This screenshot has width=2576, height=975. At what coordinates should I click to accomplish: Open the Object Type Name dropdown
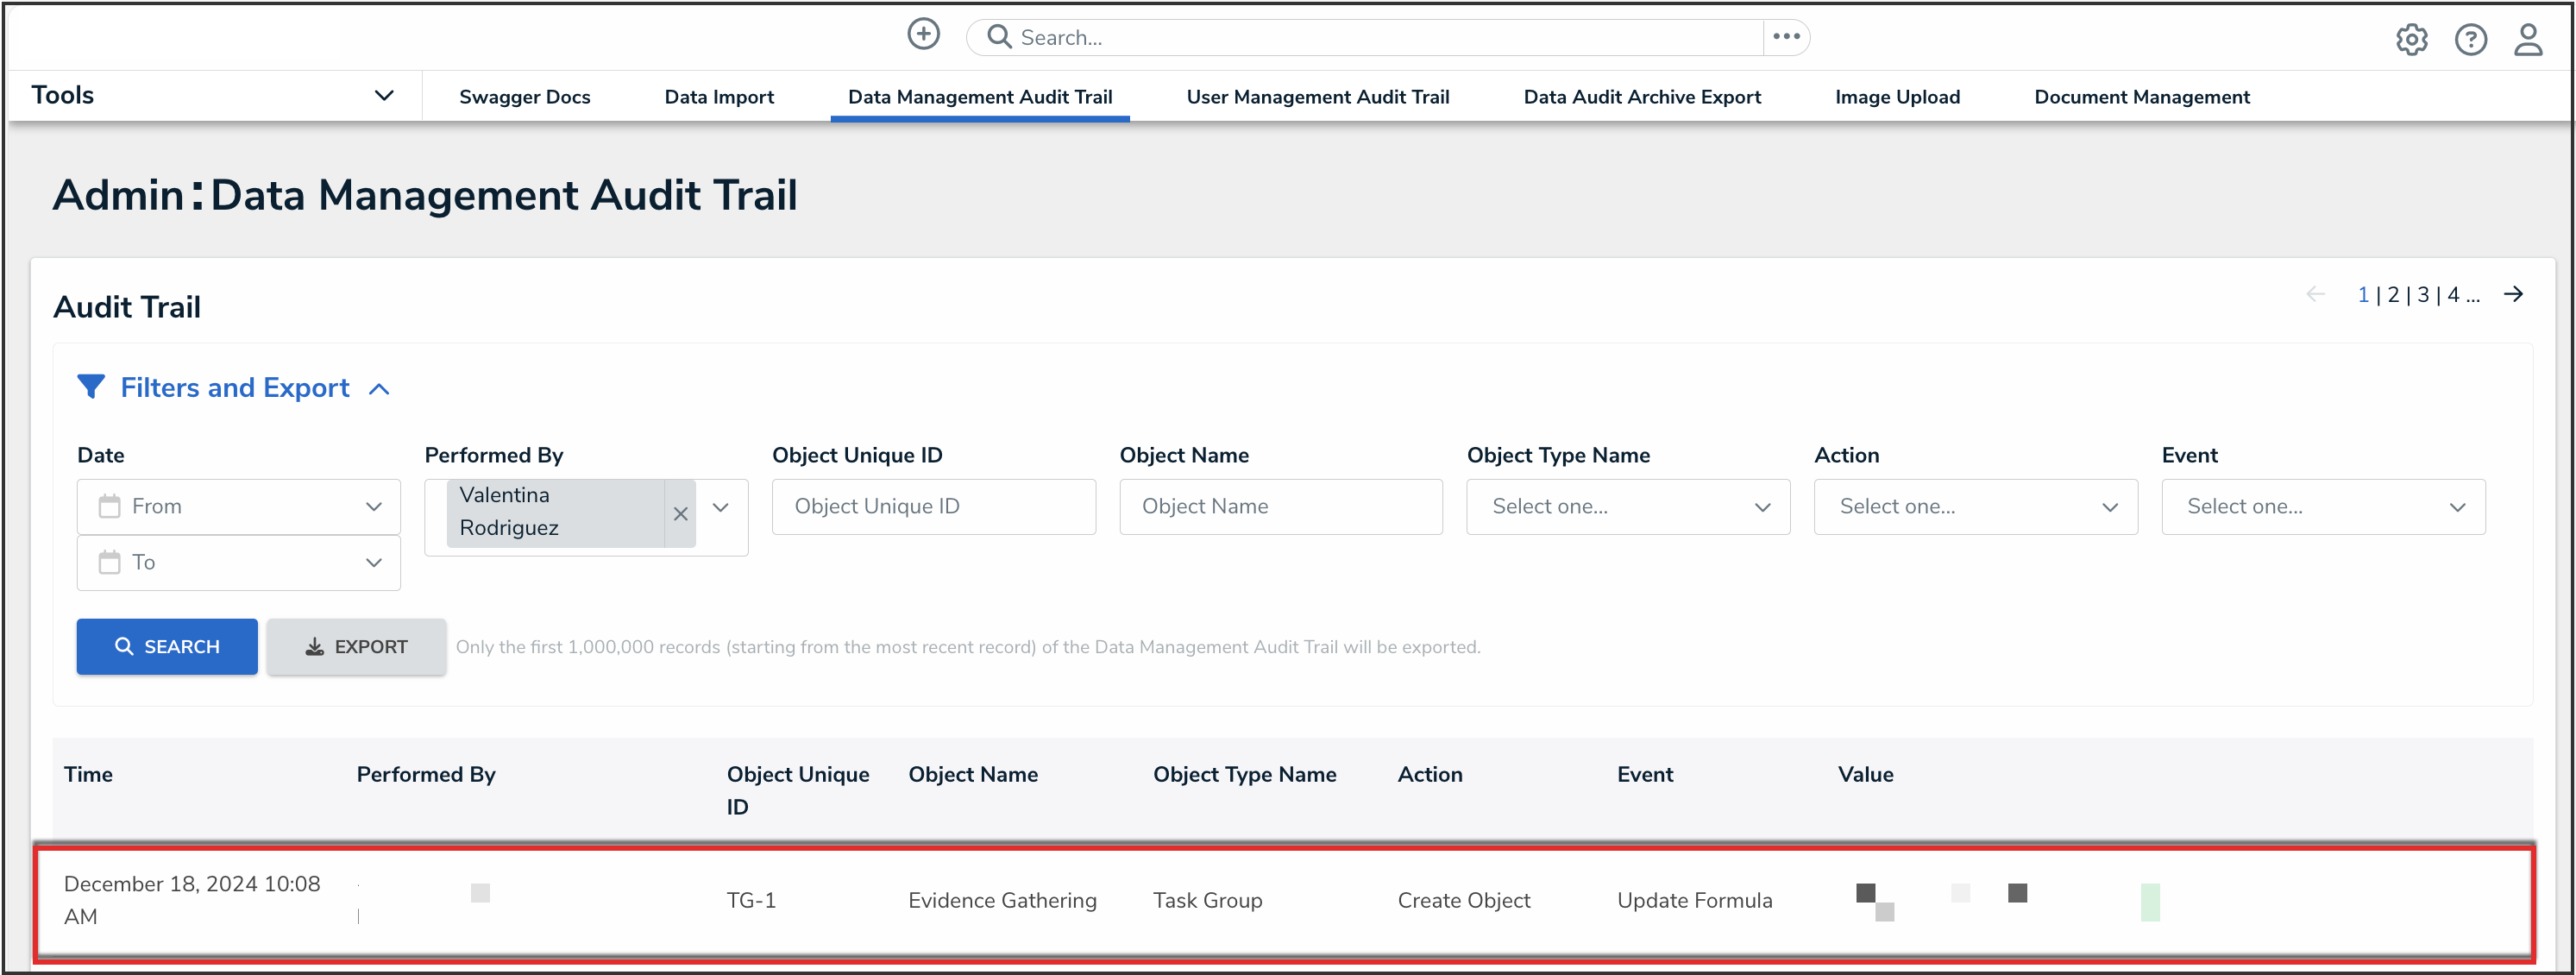(x=1627, y=507)
